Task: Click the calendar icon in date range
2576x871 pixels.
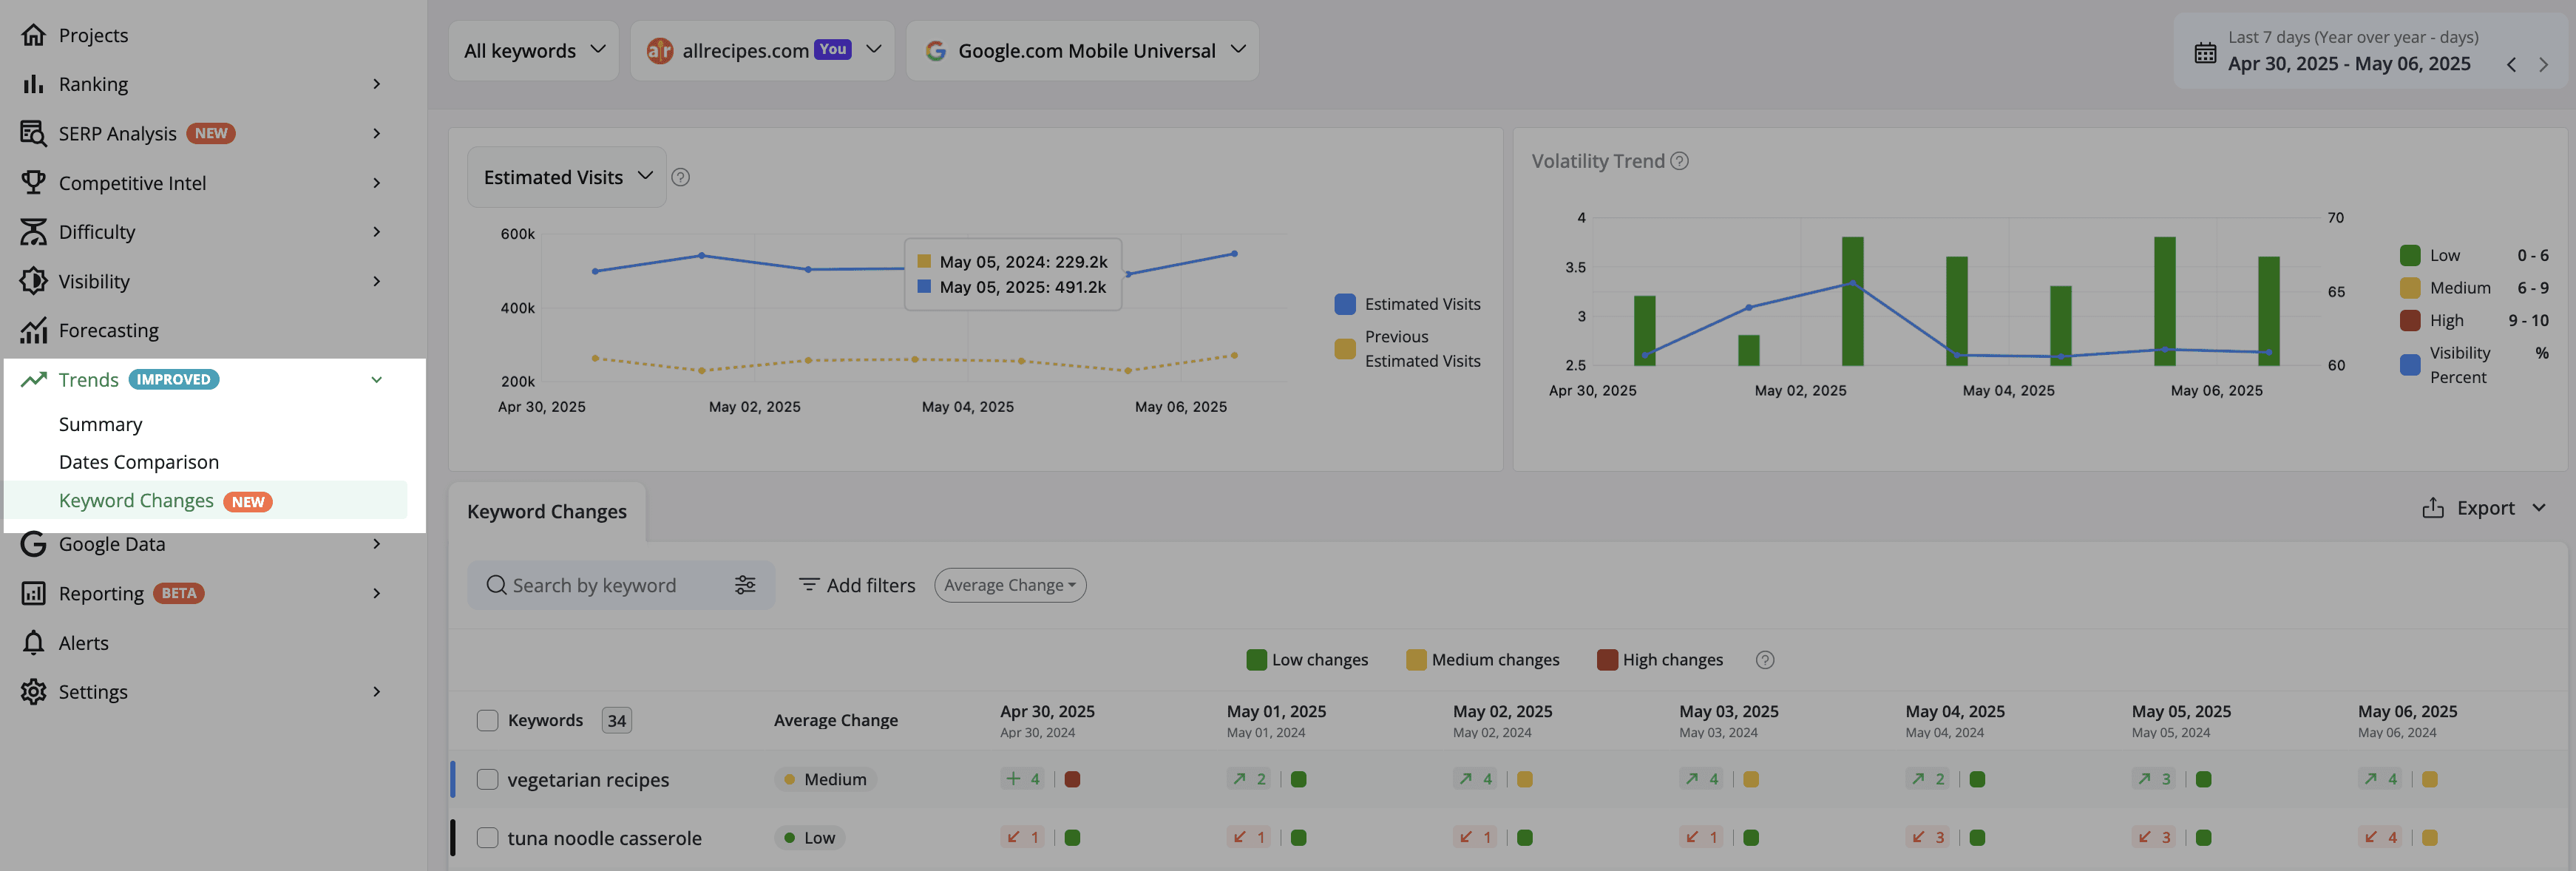Action: coord(2205,52)
